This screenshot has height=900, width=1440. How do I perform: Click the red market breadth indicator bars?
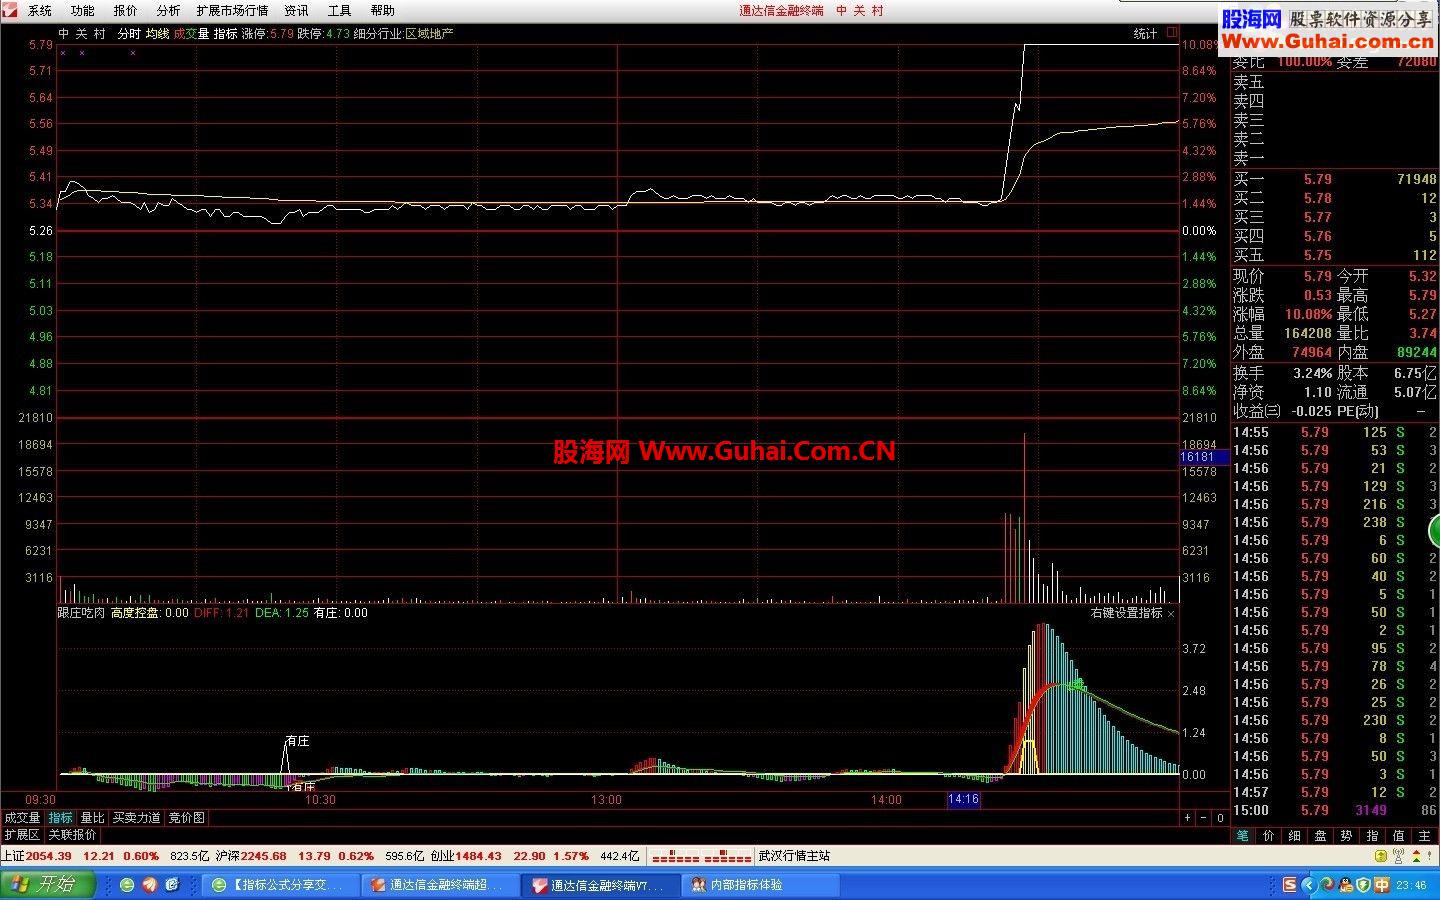point(700,857)
